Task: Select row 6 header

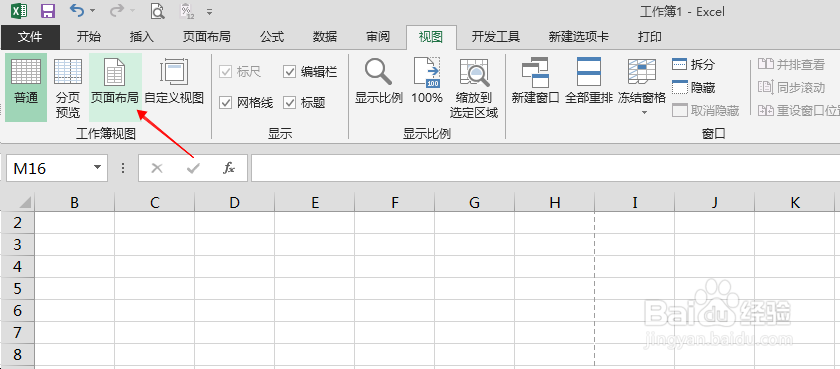Action: [x=17, y=311]
